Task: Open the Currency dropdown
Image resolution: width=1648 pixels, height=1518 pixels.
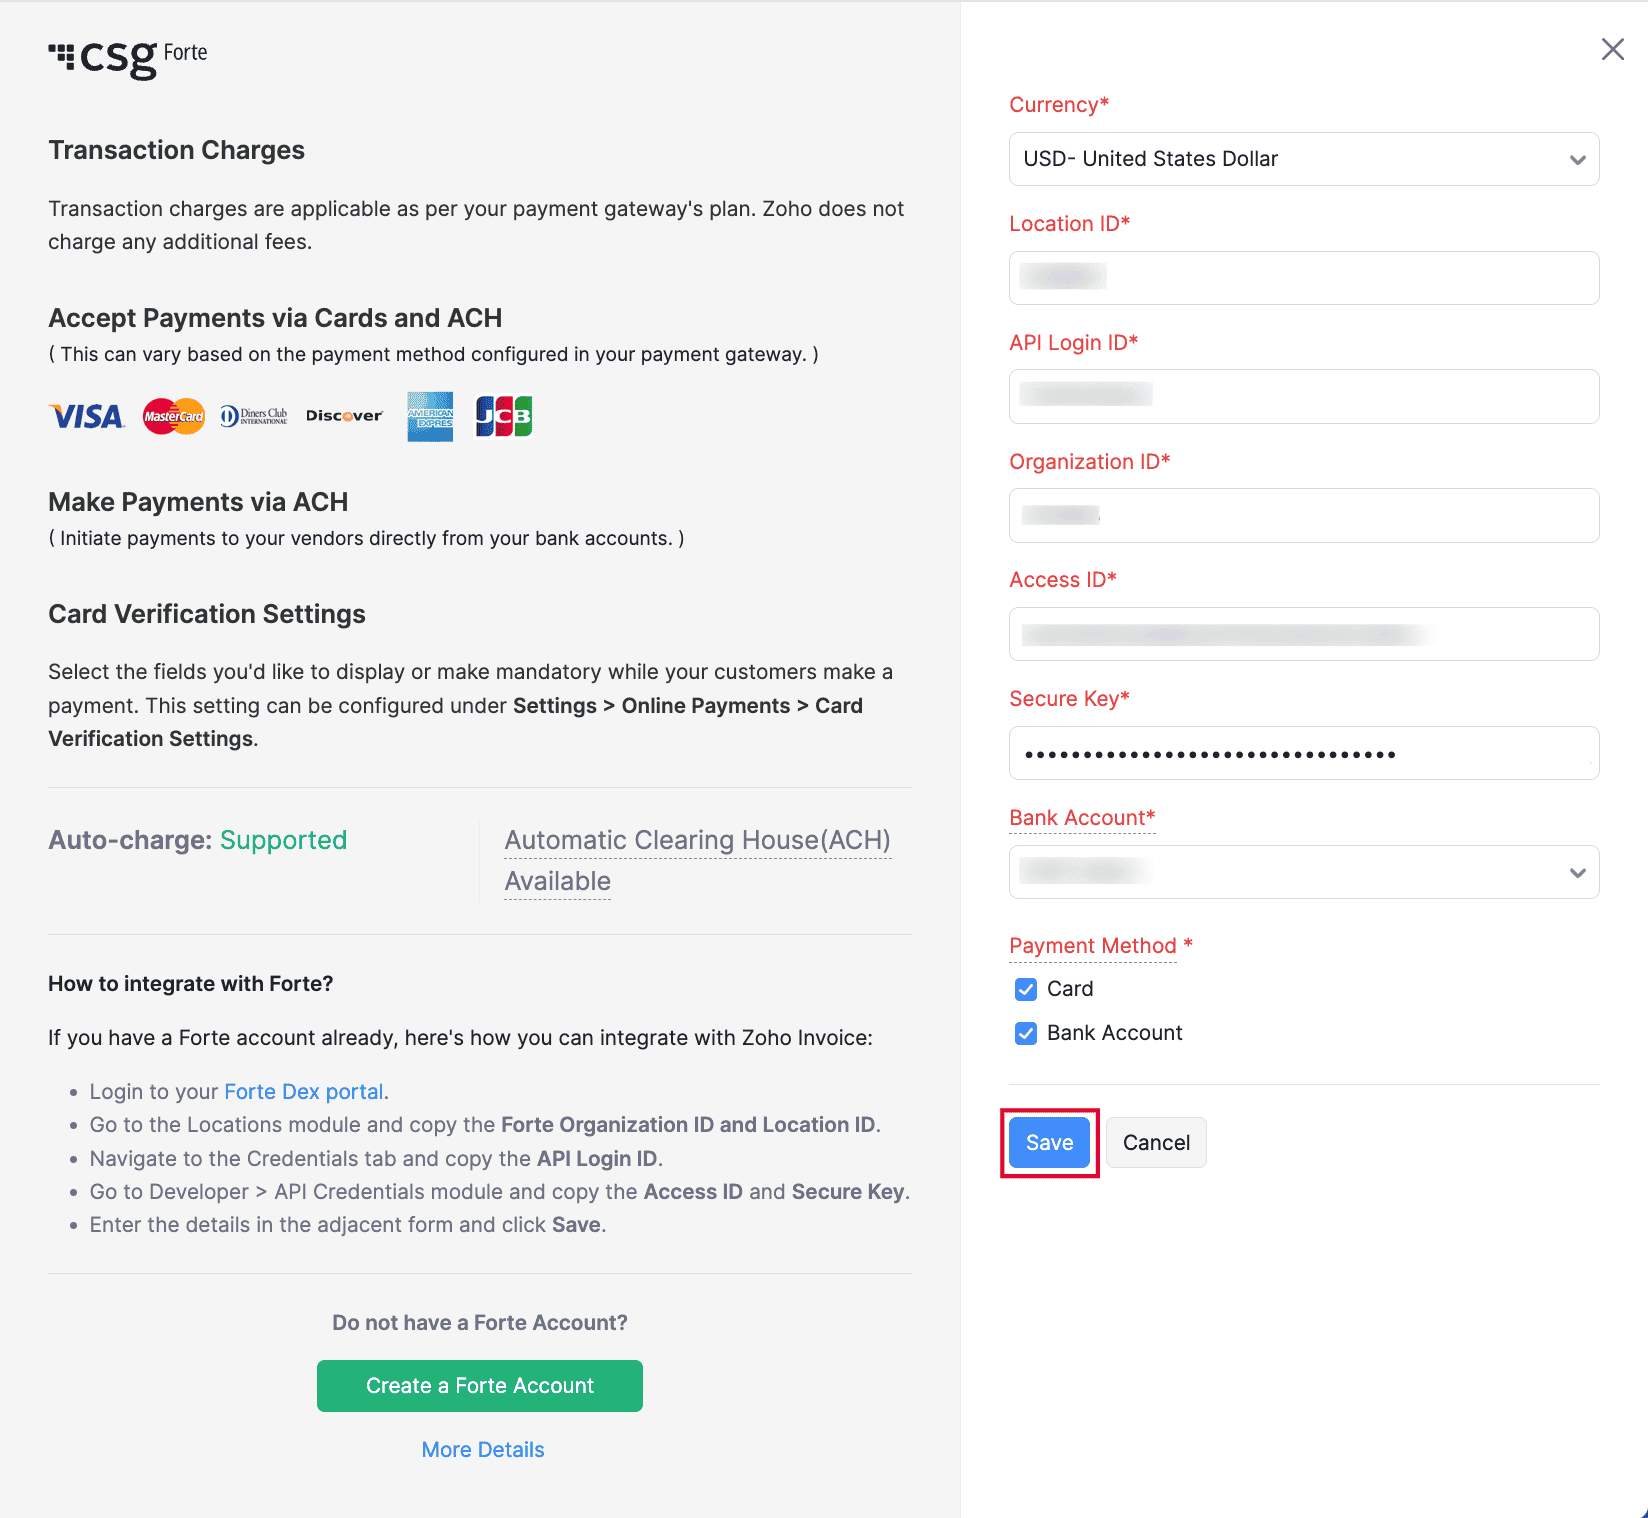Action: (x=1303, y=159)
